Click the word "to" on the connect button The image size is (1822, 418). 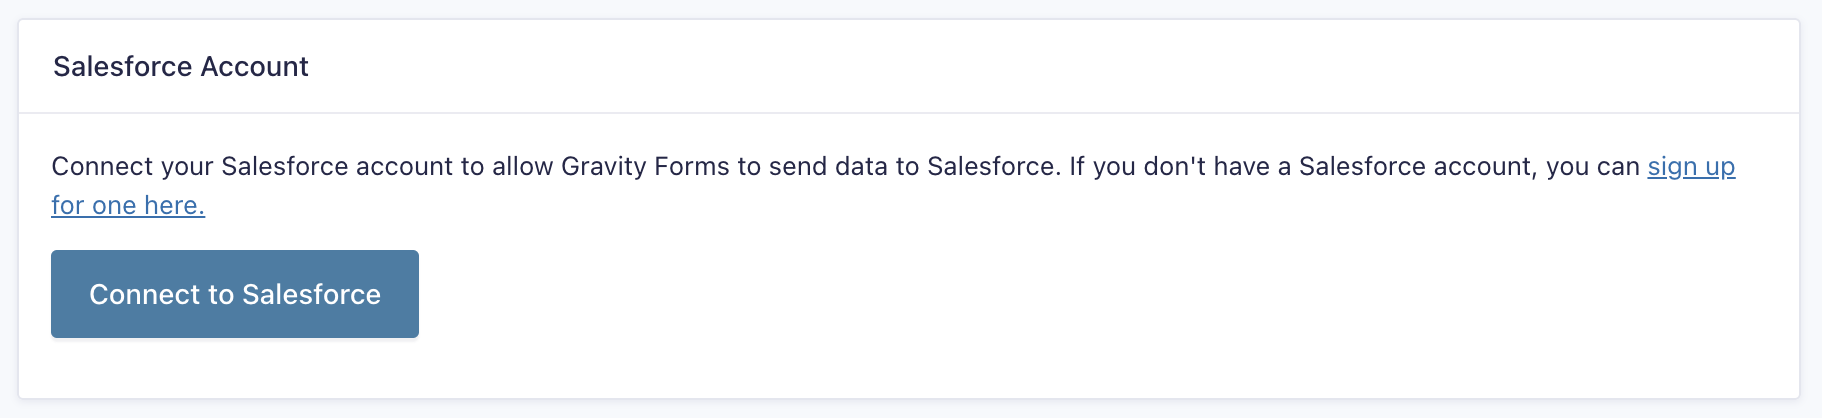click(220, 294)
